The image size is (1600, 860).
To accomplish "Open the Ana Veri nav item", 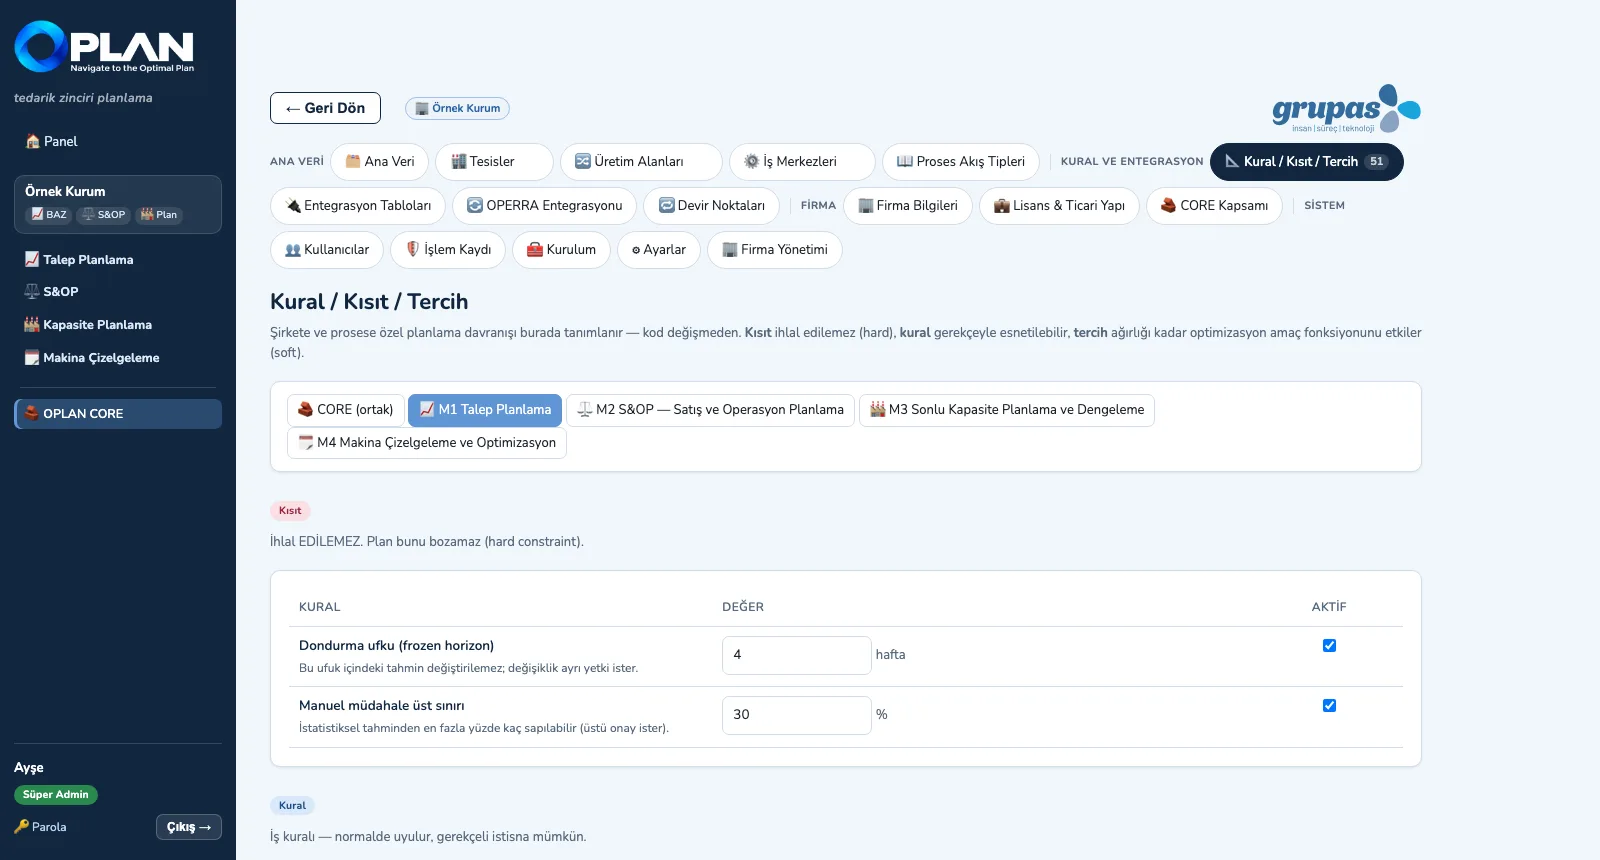I will [380, 162].
